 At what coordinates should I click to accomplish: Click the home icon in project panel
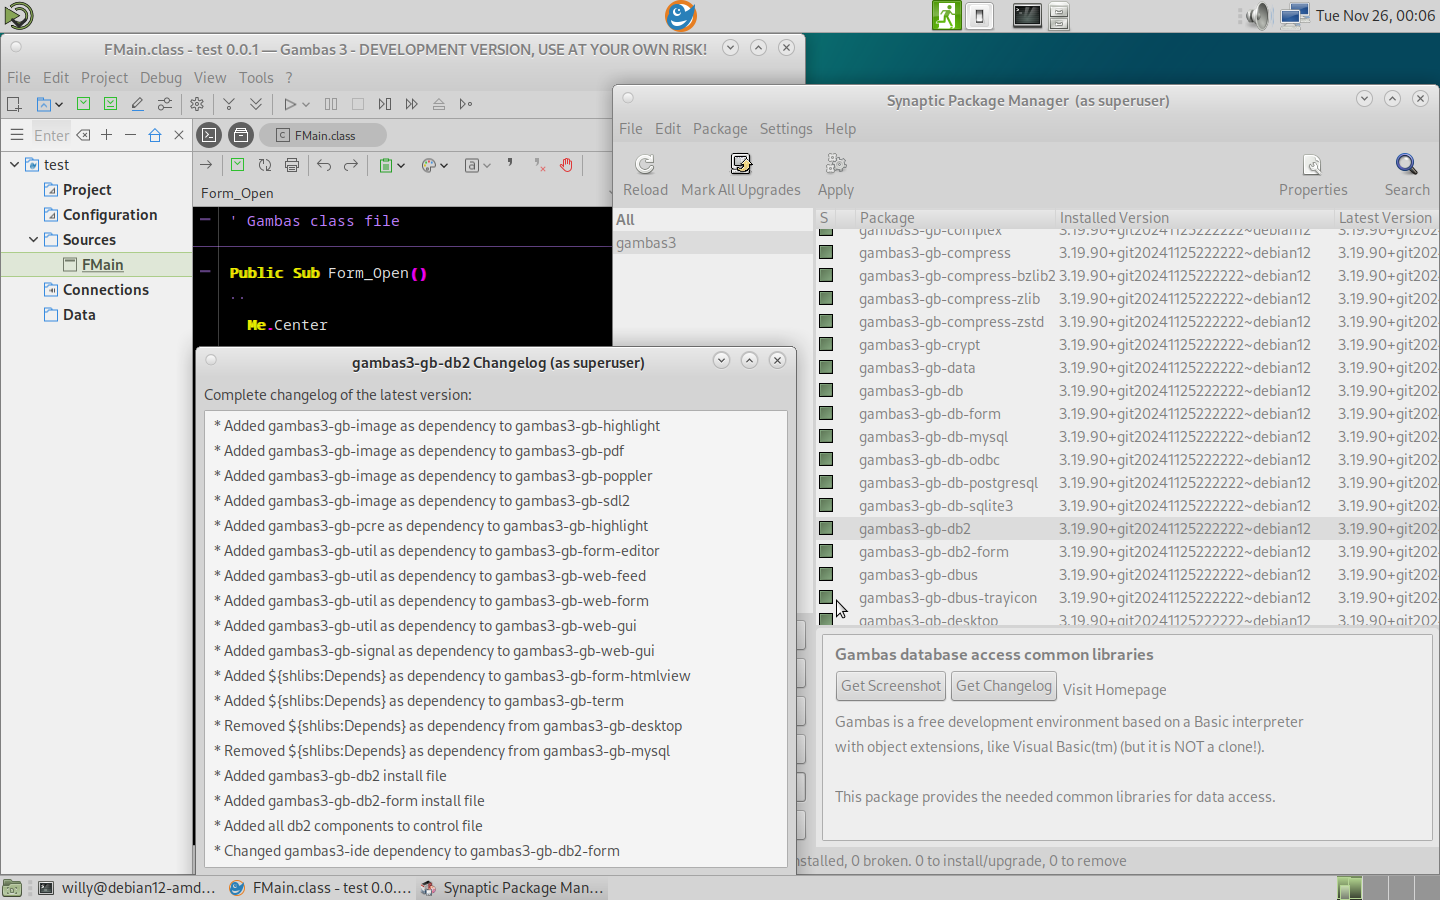(x=155, y=135)
